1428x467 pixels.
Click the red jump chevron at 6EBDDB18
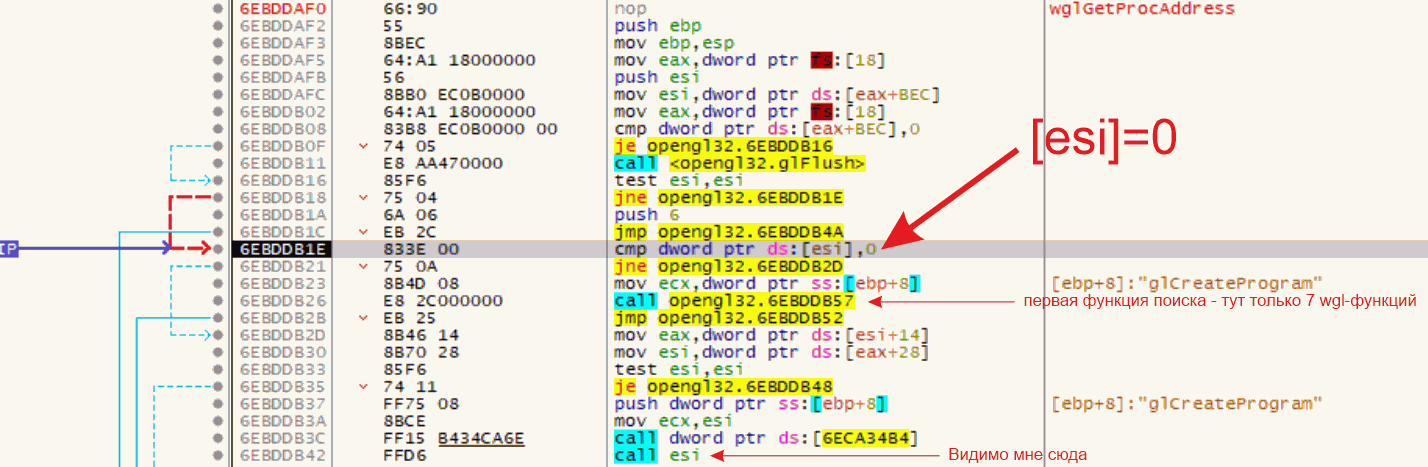pos(363,198)
